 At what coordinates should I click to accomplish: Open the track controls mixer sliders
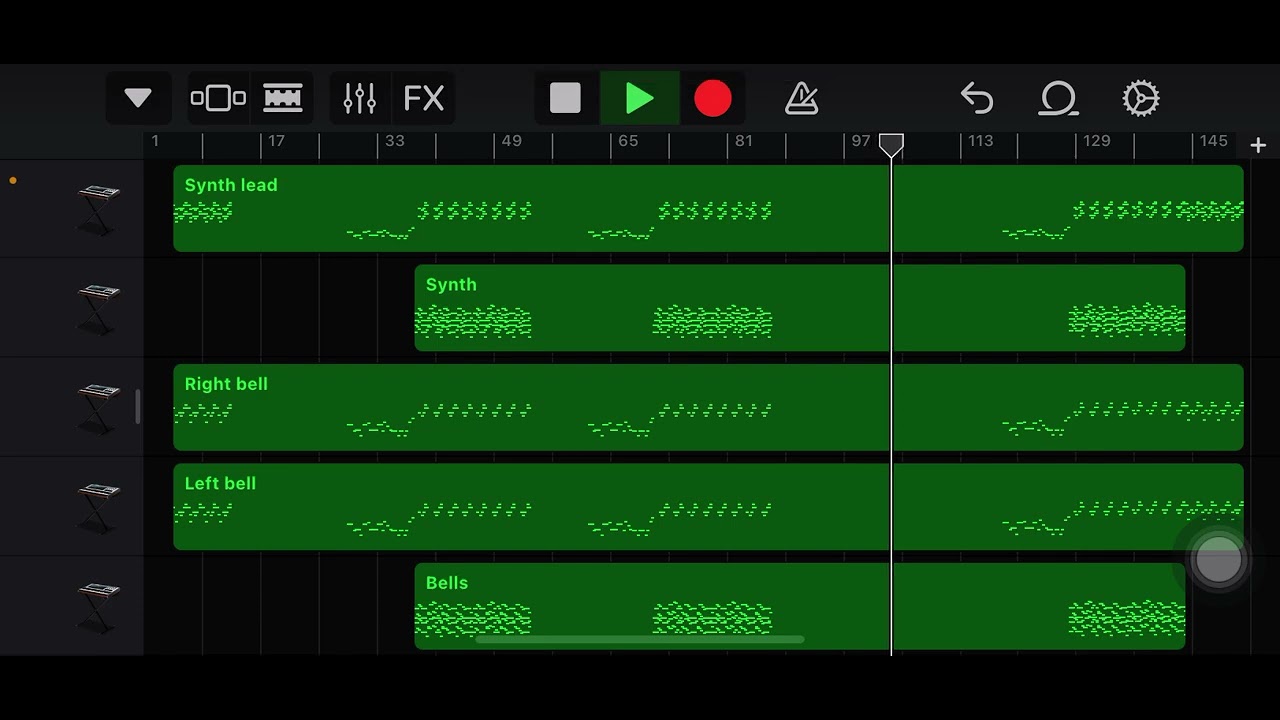[x=360, y=98]
